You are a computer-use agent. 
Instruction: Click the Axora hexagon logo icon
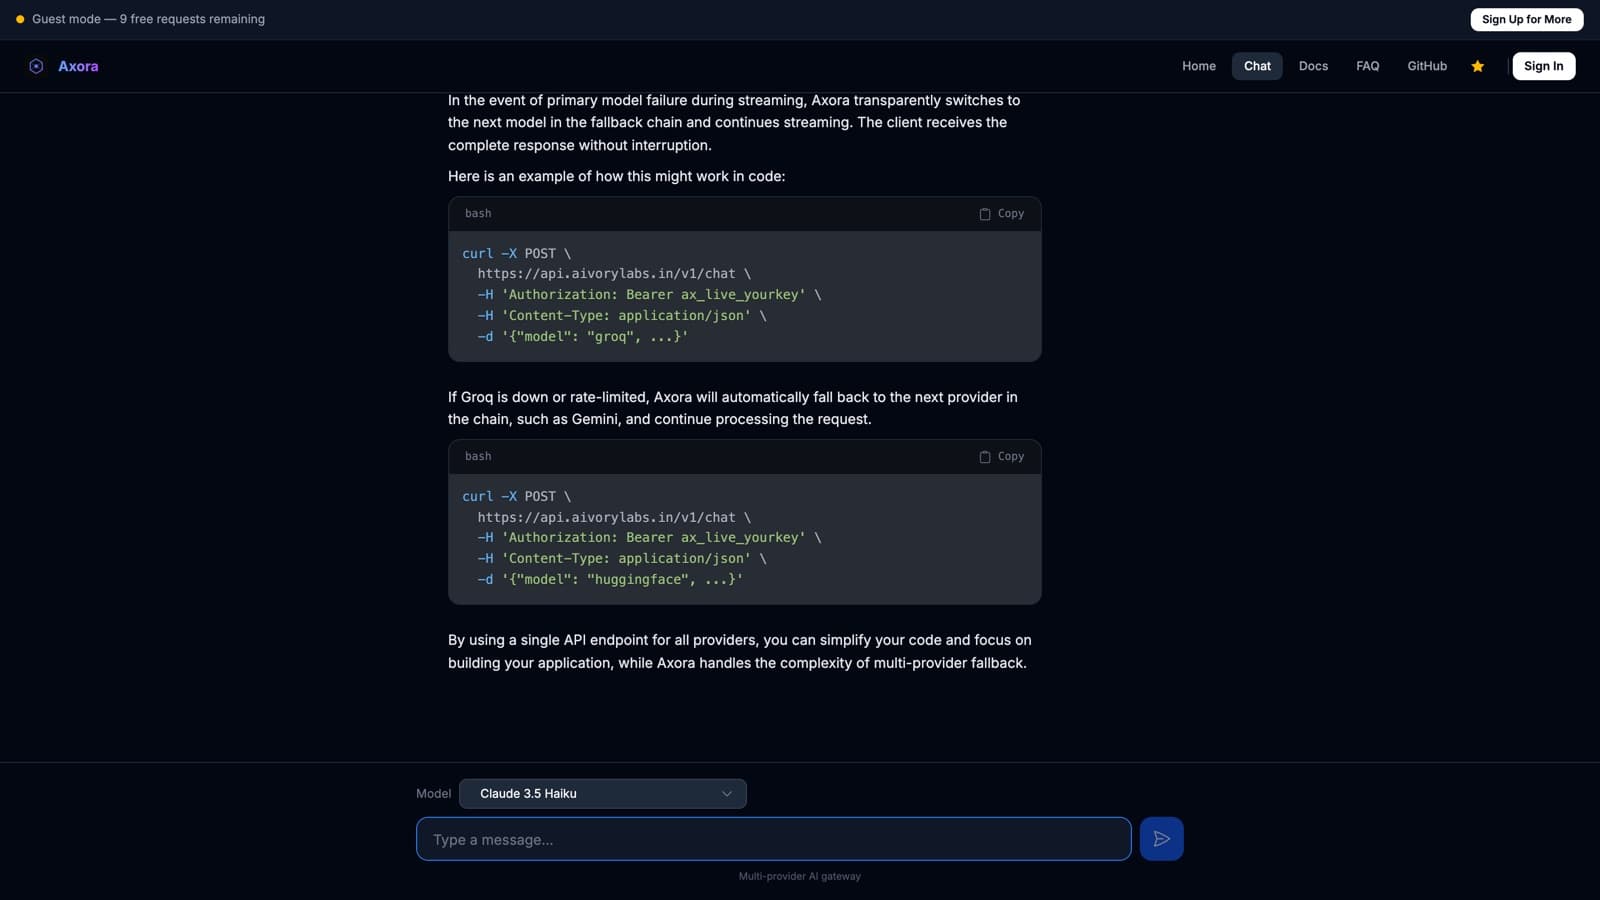click(x=36, y=66)
